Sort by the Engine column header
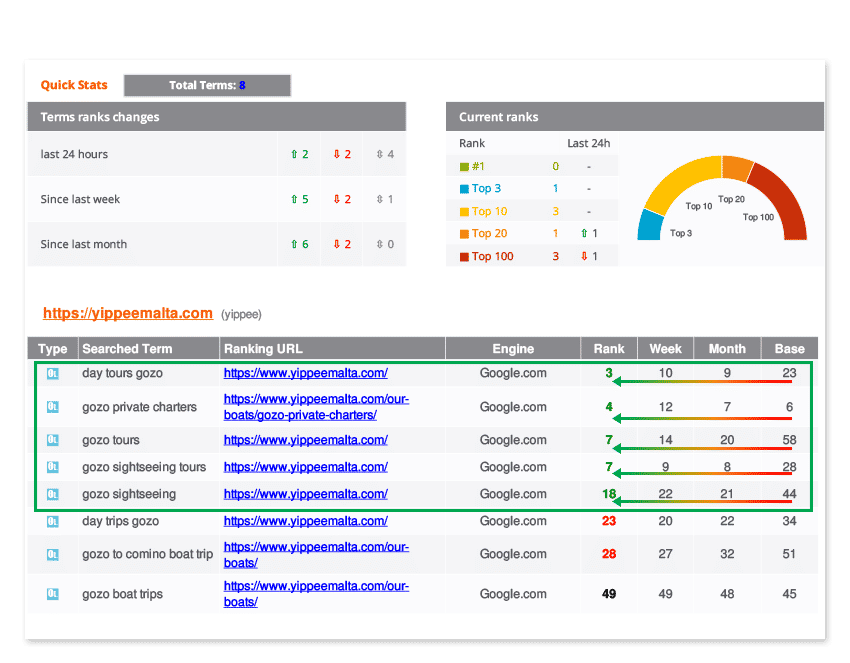The image size is (850, 663). 513,349
